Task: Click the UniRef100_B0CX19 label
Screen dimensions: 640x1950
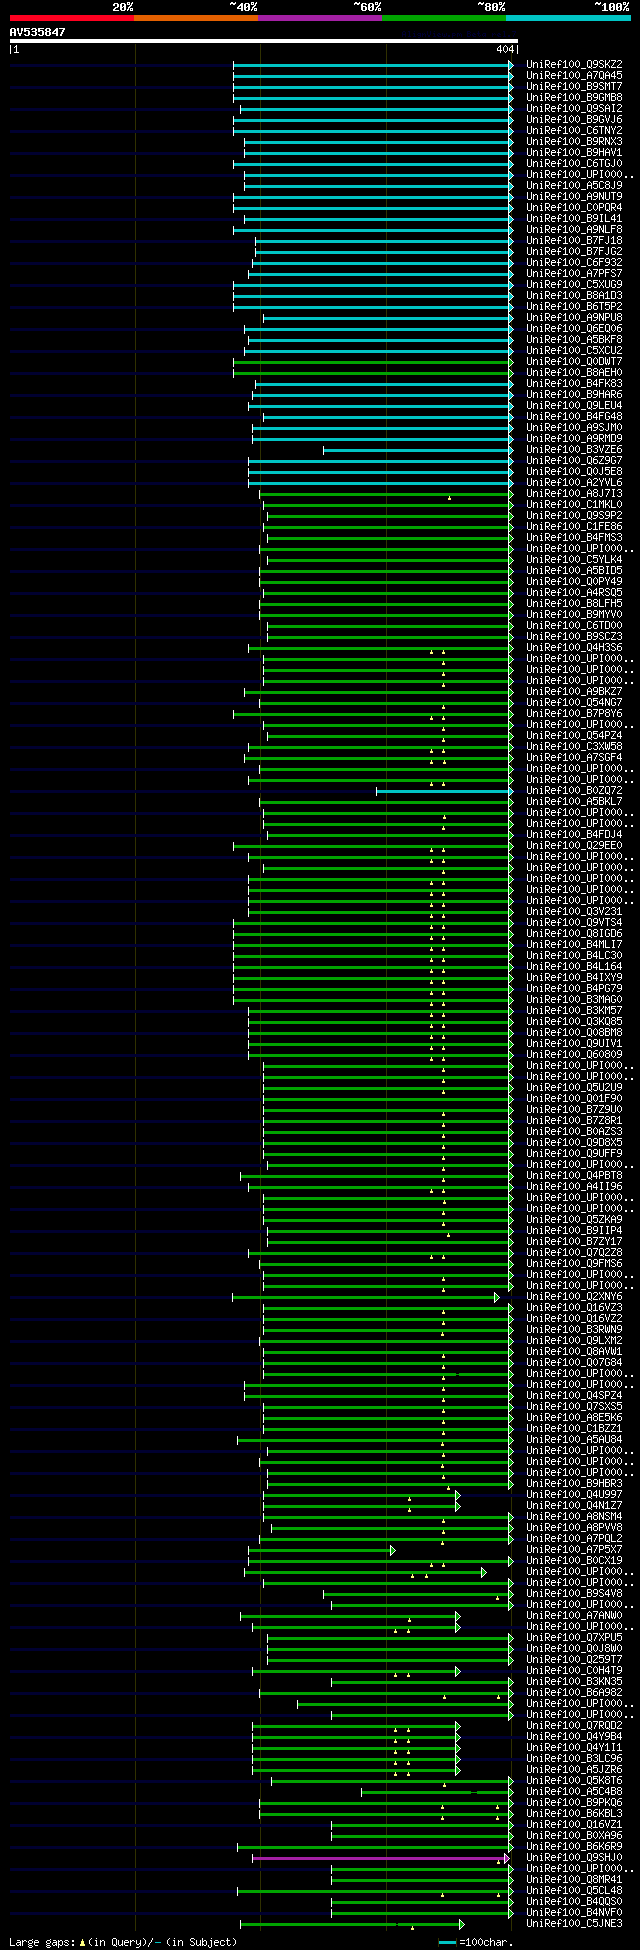Action: pyautogui.click(x=574, y=1561)
